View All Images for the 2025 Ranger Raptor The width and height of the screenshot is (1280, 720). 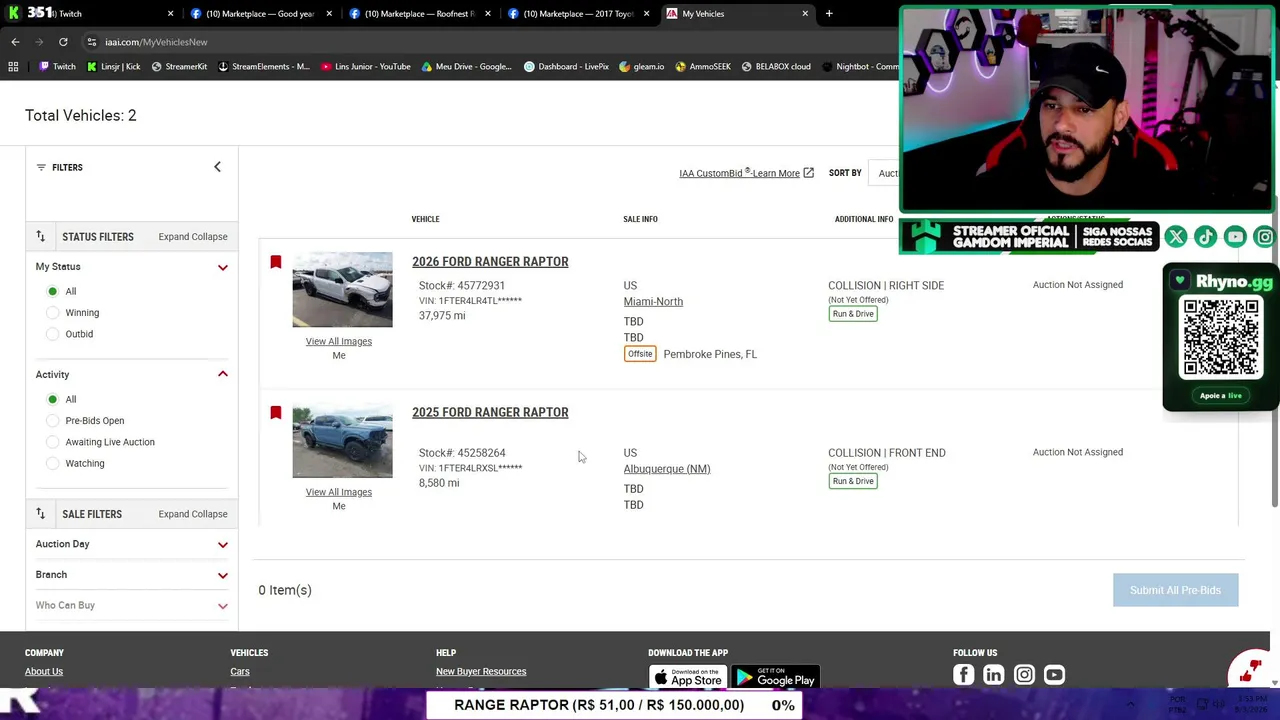339,492
